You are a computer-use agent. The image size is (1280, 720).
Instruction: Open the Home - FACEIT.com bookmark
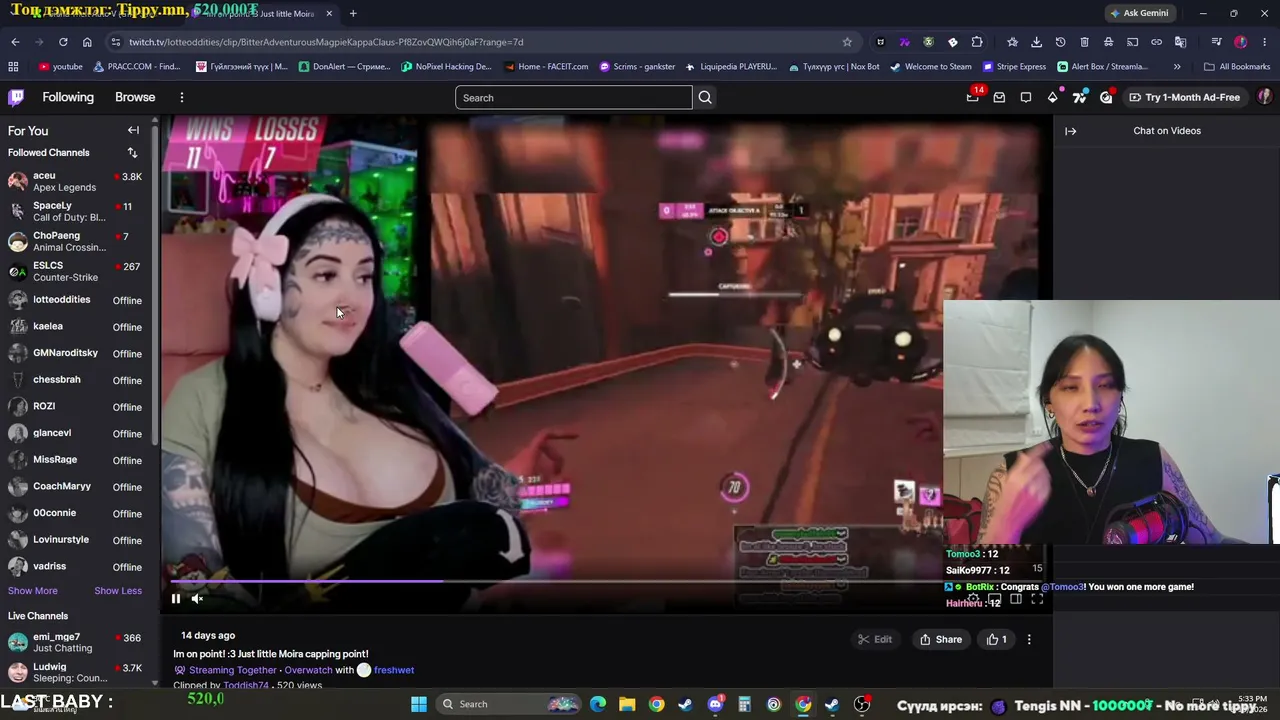(x=547, y=66)
